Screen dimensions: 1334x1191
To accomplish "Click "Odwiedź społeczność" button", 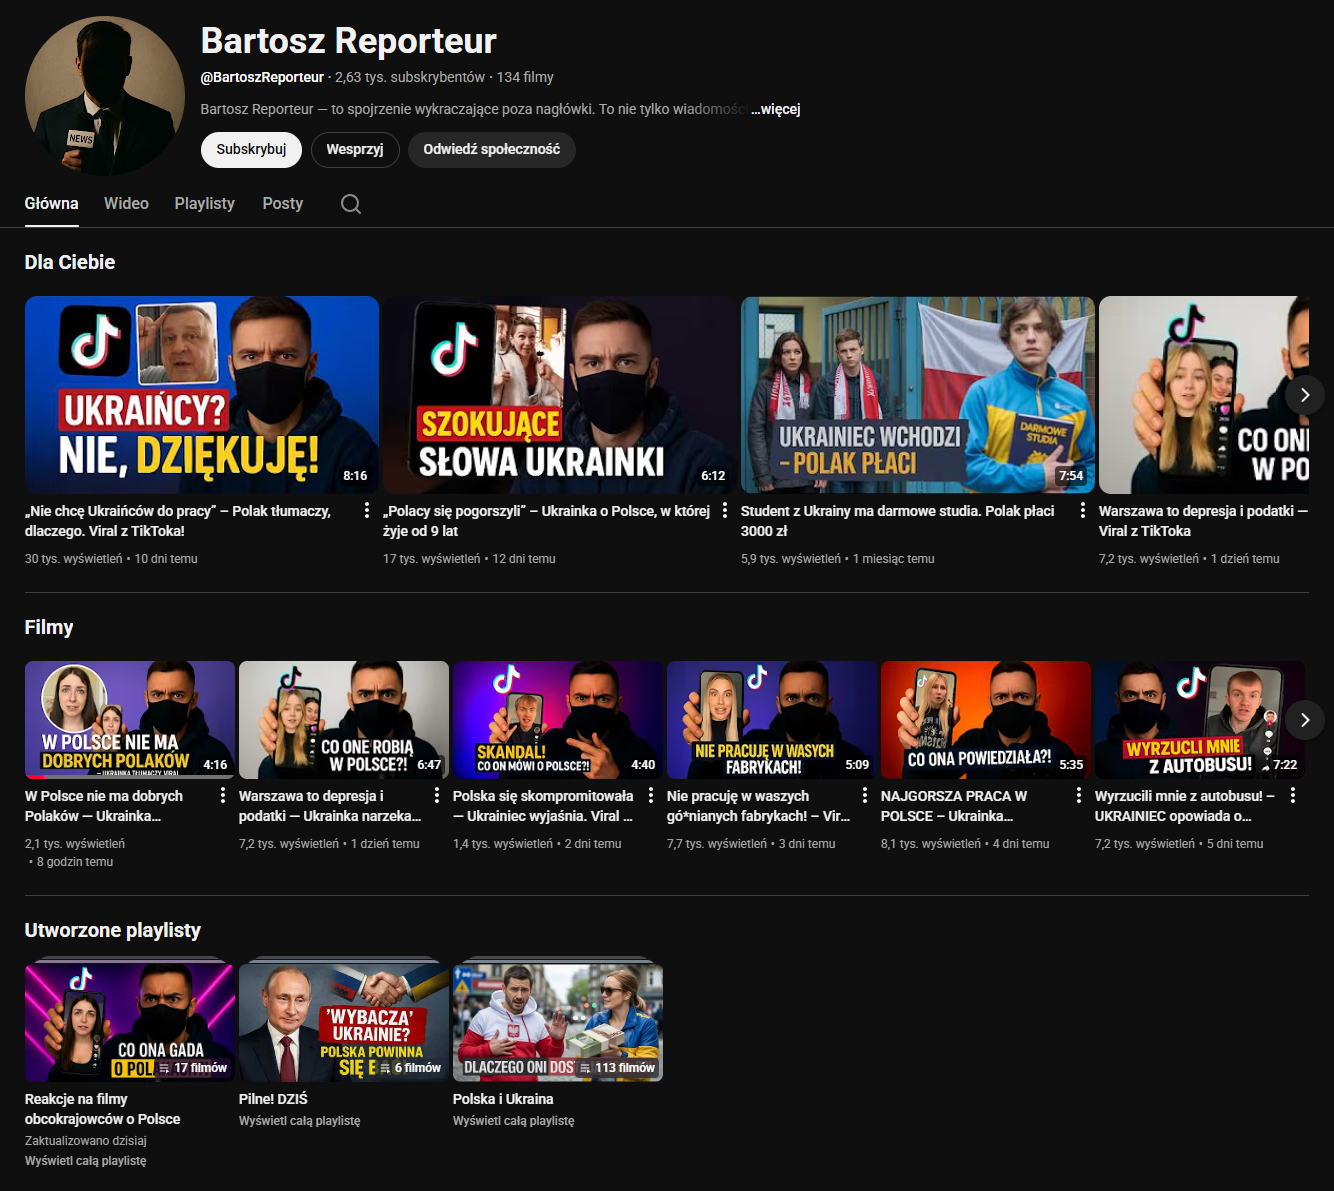I will 491,149.
